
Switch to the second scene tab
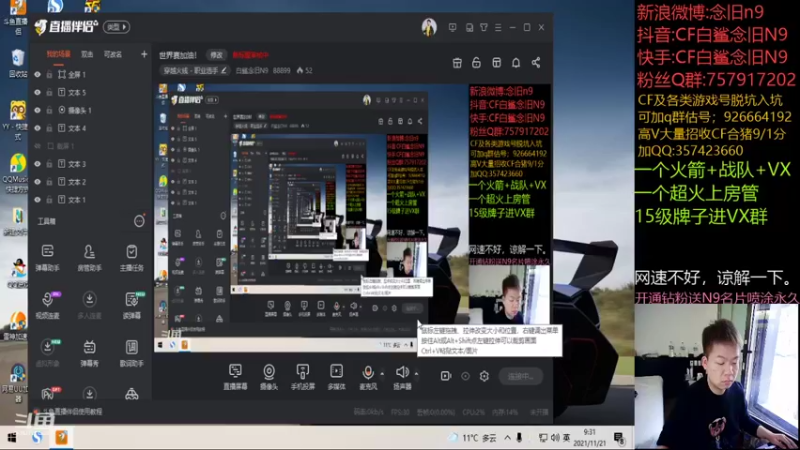pyautogui.click(x=87, y=54)
